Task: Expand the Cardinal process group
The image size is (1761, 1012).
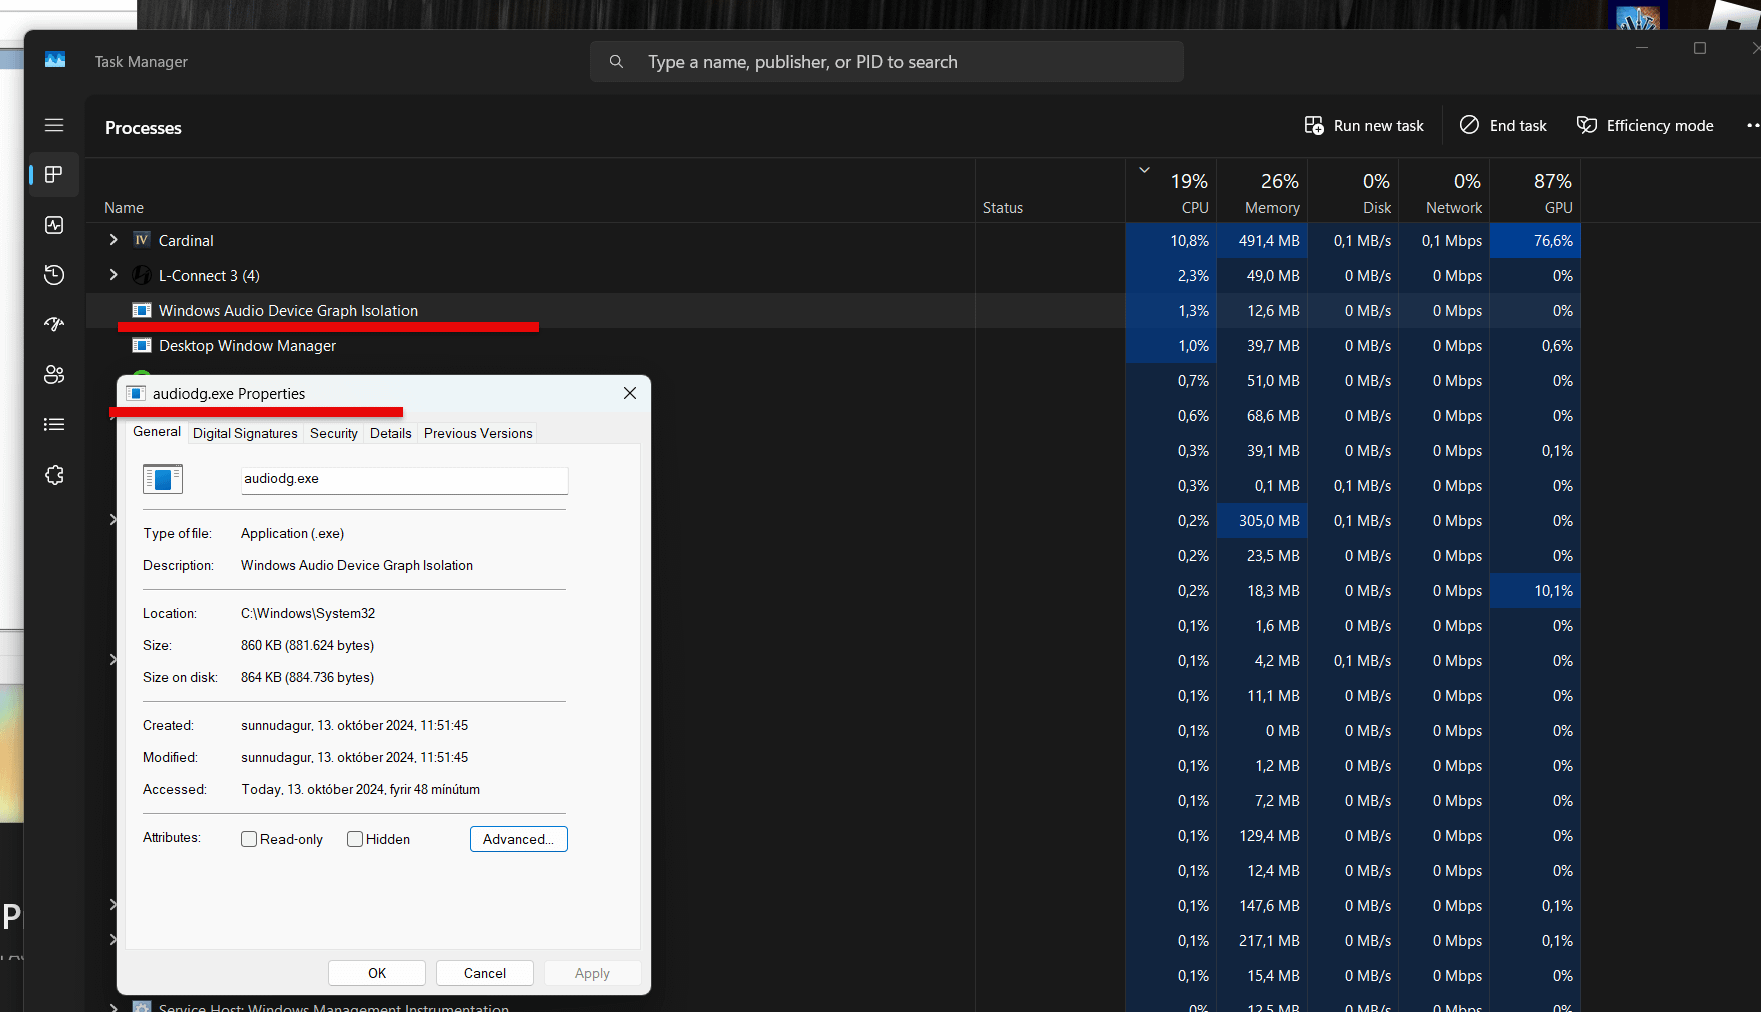Action: click(x=113, y=240)
